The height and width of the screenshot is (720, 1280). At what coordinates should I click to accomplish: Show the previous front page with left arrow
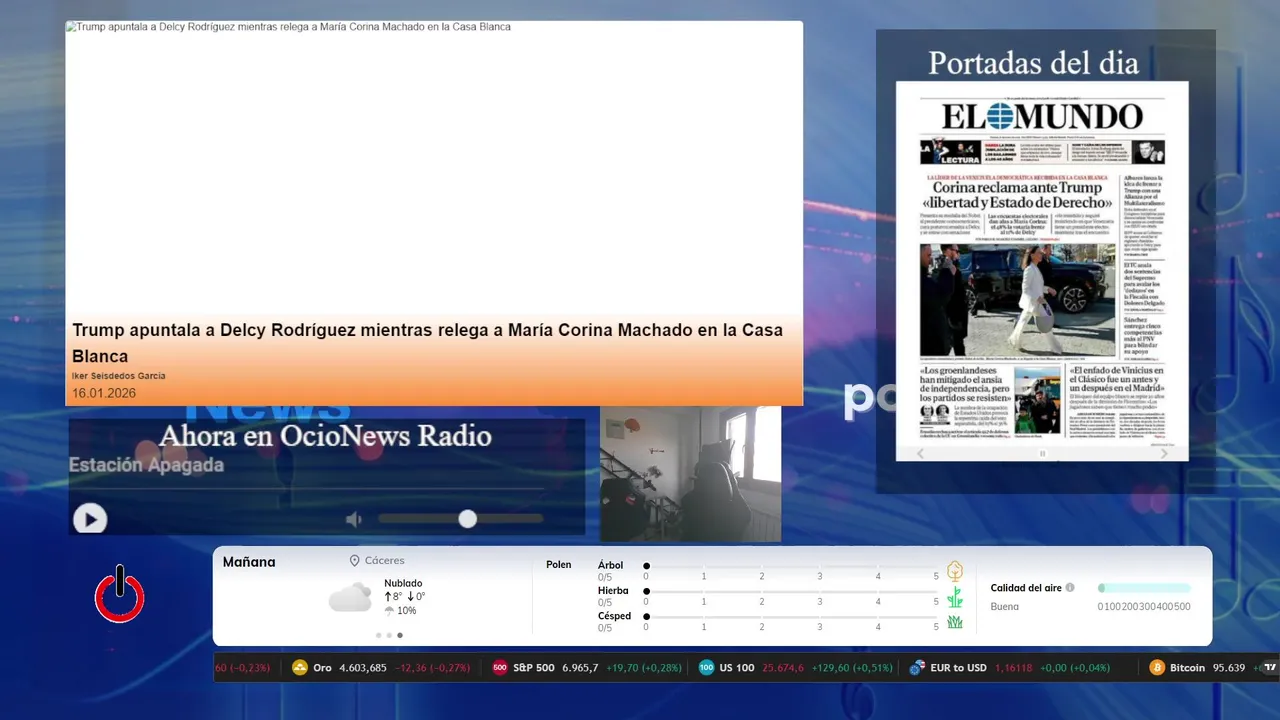[x=920, y=453]
